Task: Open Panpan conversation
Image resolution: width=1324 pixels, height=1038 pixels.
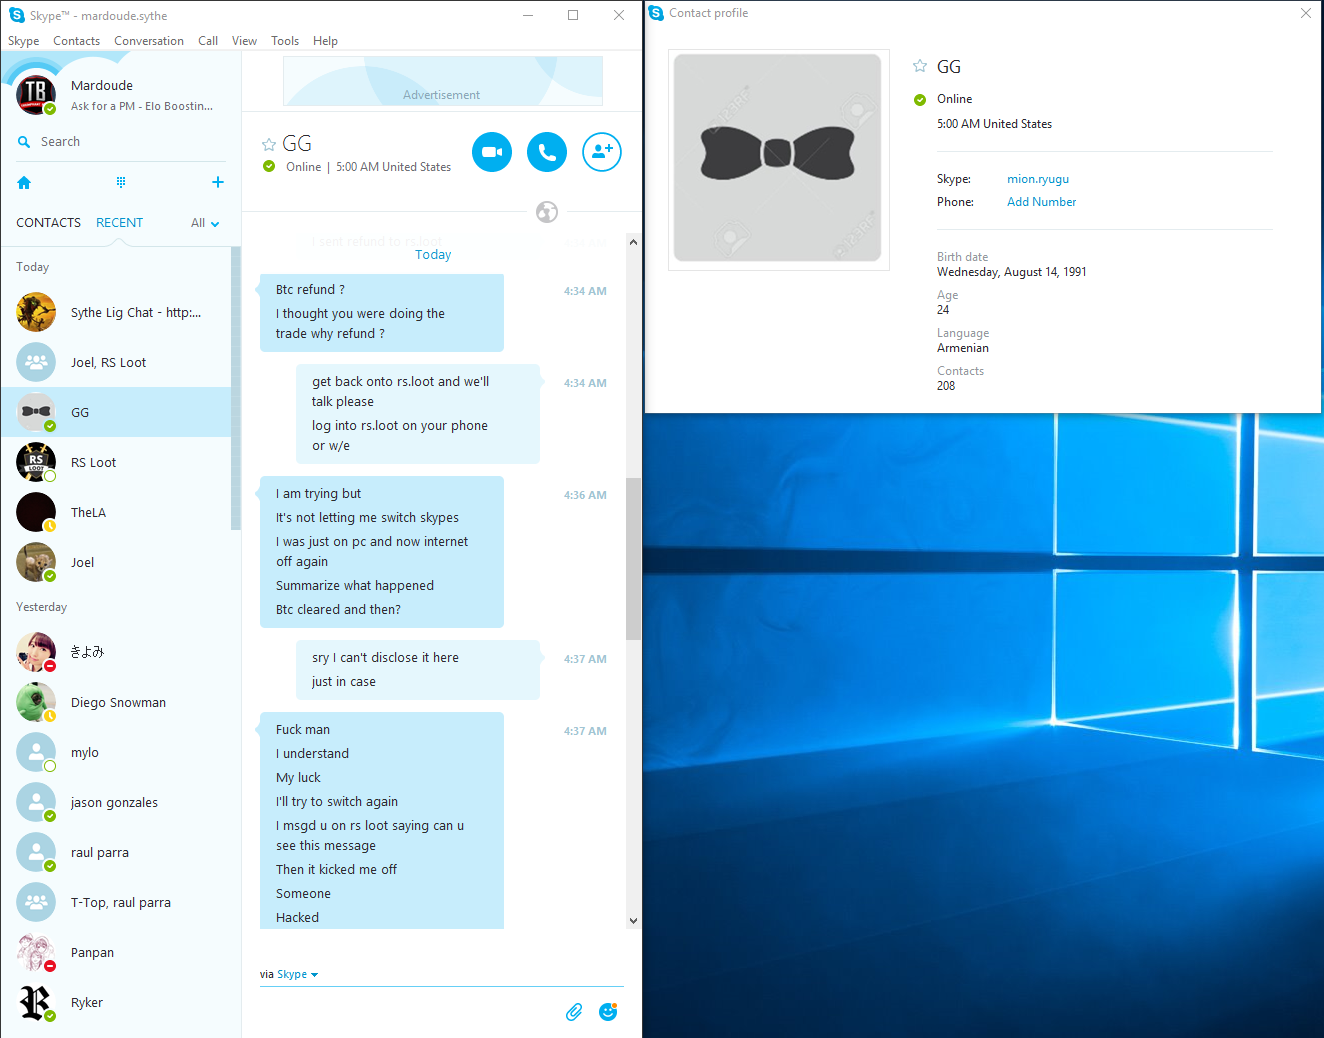Action: click(116, 952)
